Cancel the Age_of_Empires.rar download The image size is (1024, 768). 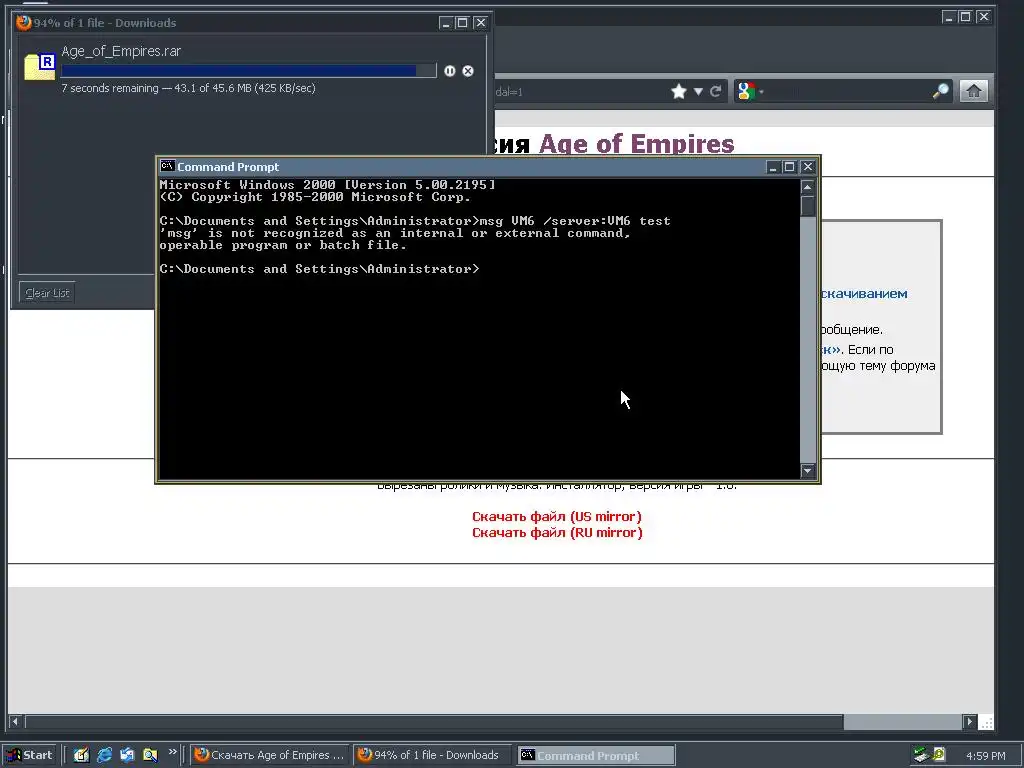coord(468,71)
